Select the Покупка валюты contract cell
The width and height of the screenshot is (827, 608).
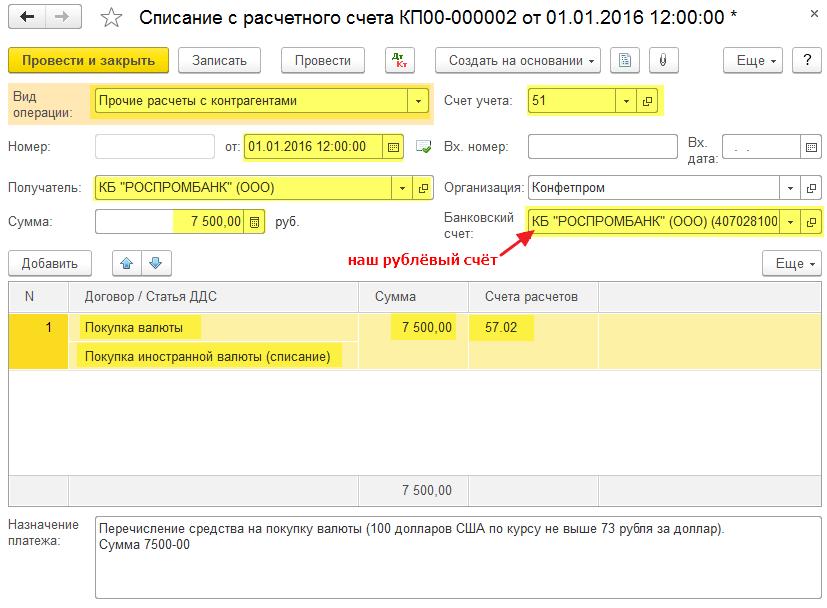coord(213,327)
